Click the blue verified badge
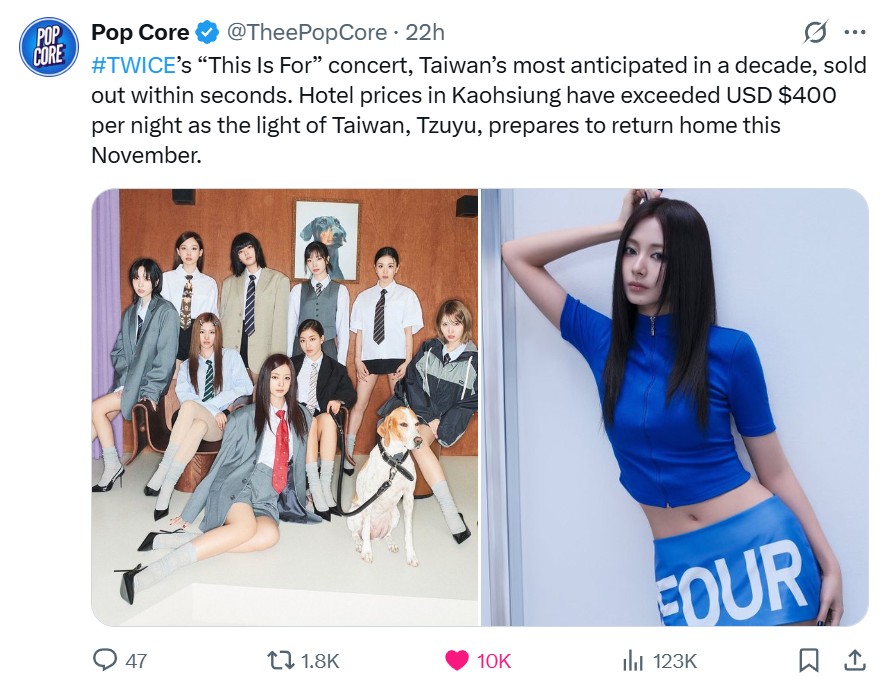Screen dimensions: 893x686 [207, 32]
